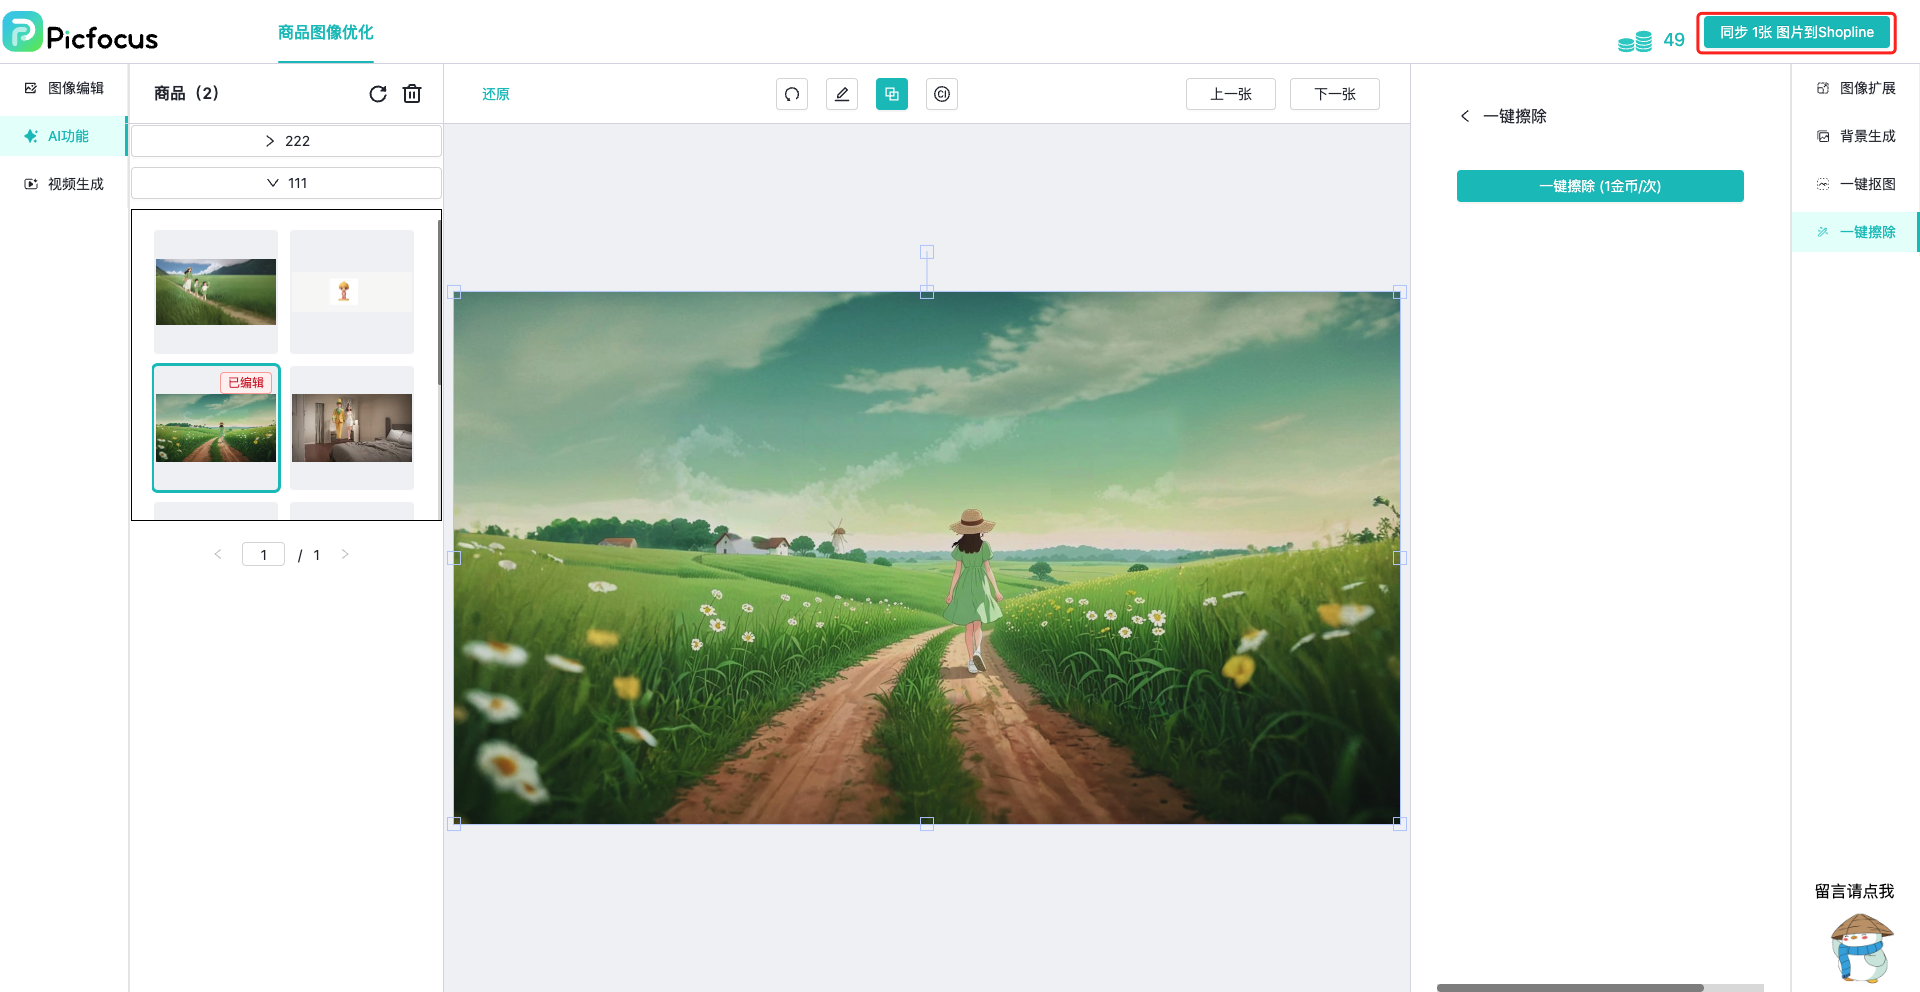This screenshot has height=992, width=1920.
Task: Open 图像编辑 in the left sidebar
Action: 64,88
